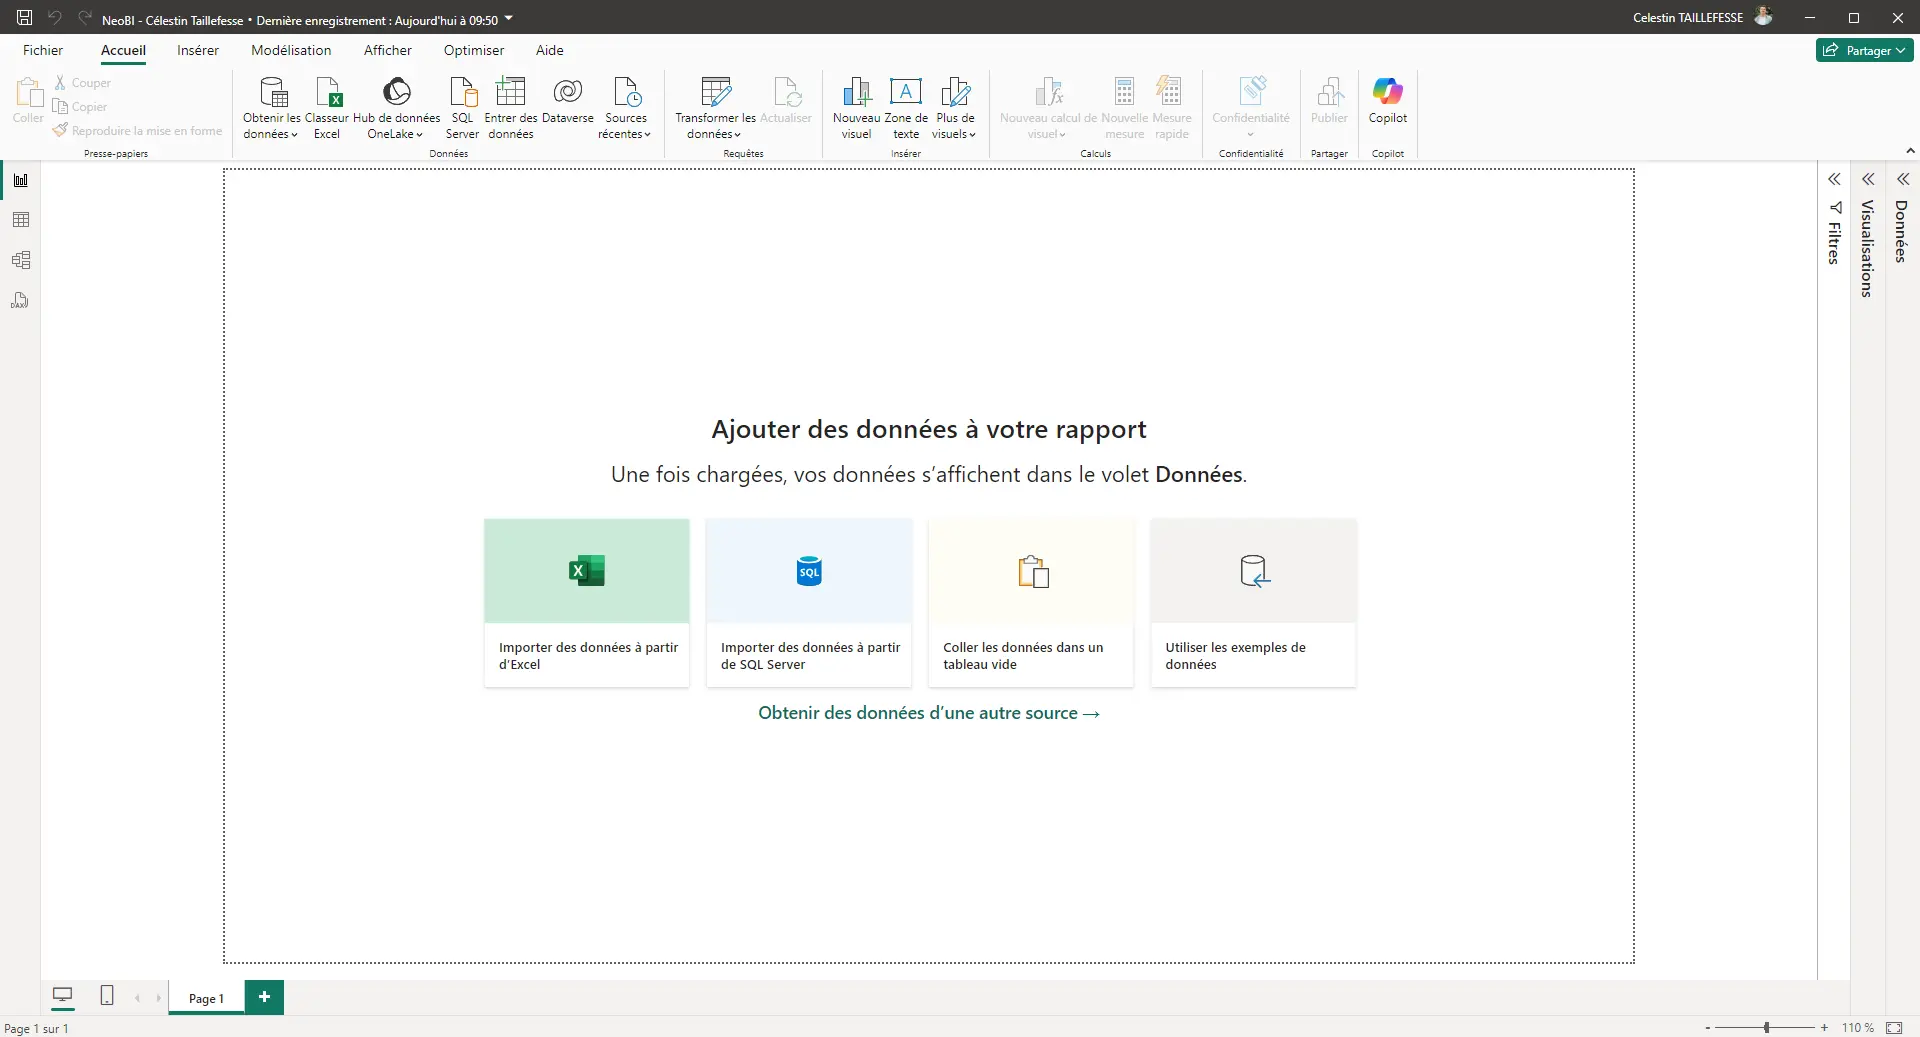Click Mesure rapide icon
The width and height of the screenshot is (1920, 1037).
(x=1170, y=92)
